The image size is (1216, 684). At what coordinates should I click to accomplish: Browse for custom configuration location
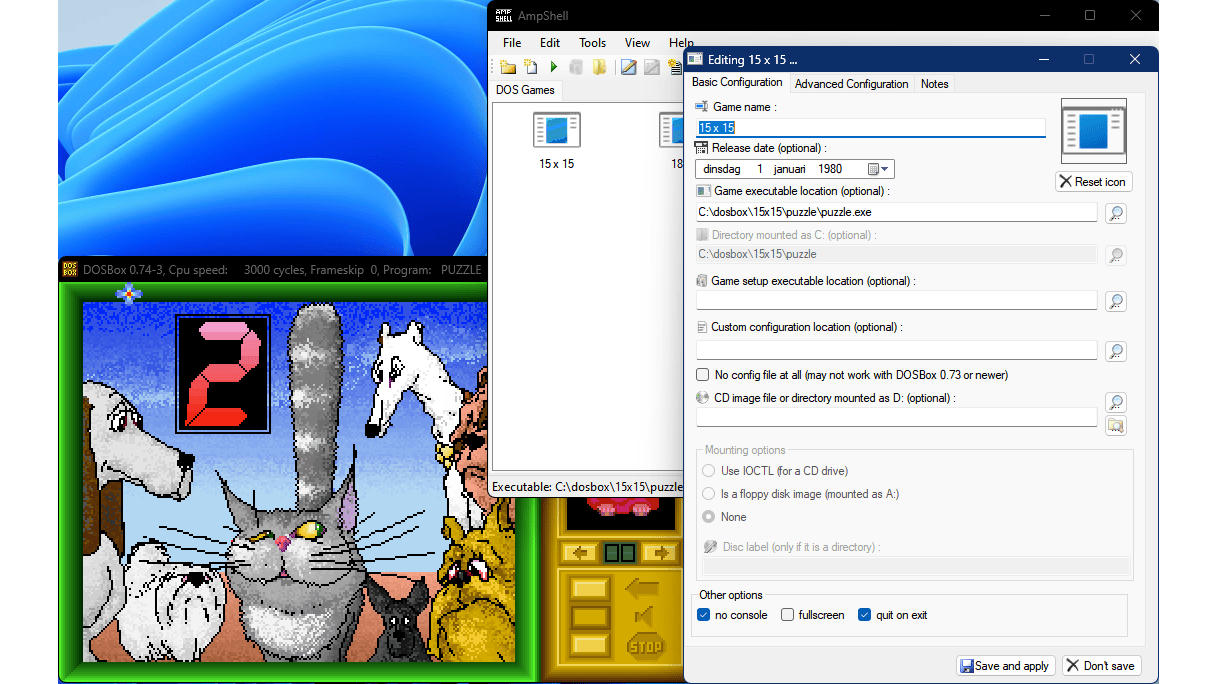1116,351
